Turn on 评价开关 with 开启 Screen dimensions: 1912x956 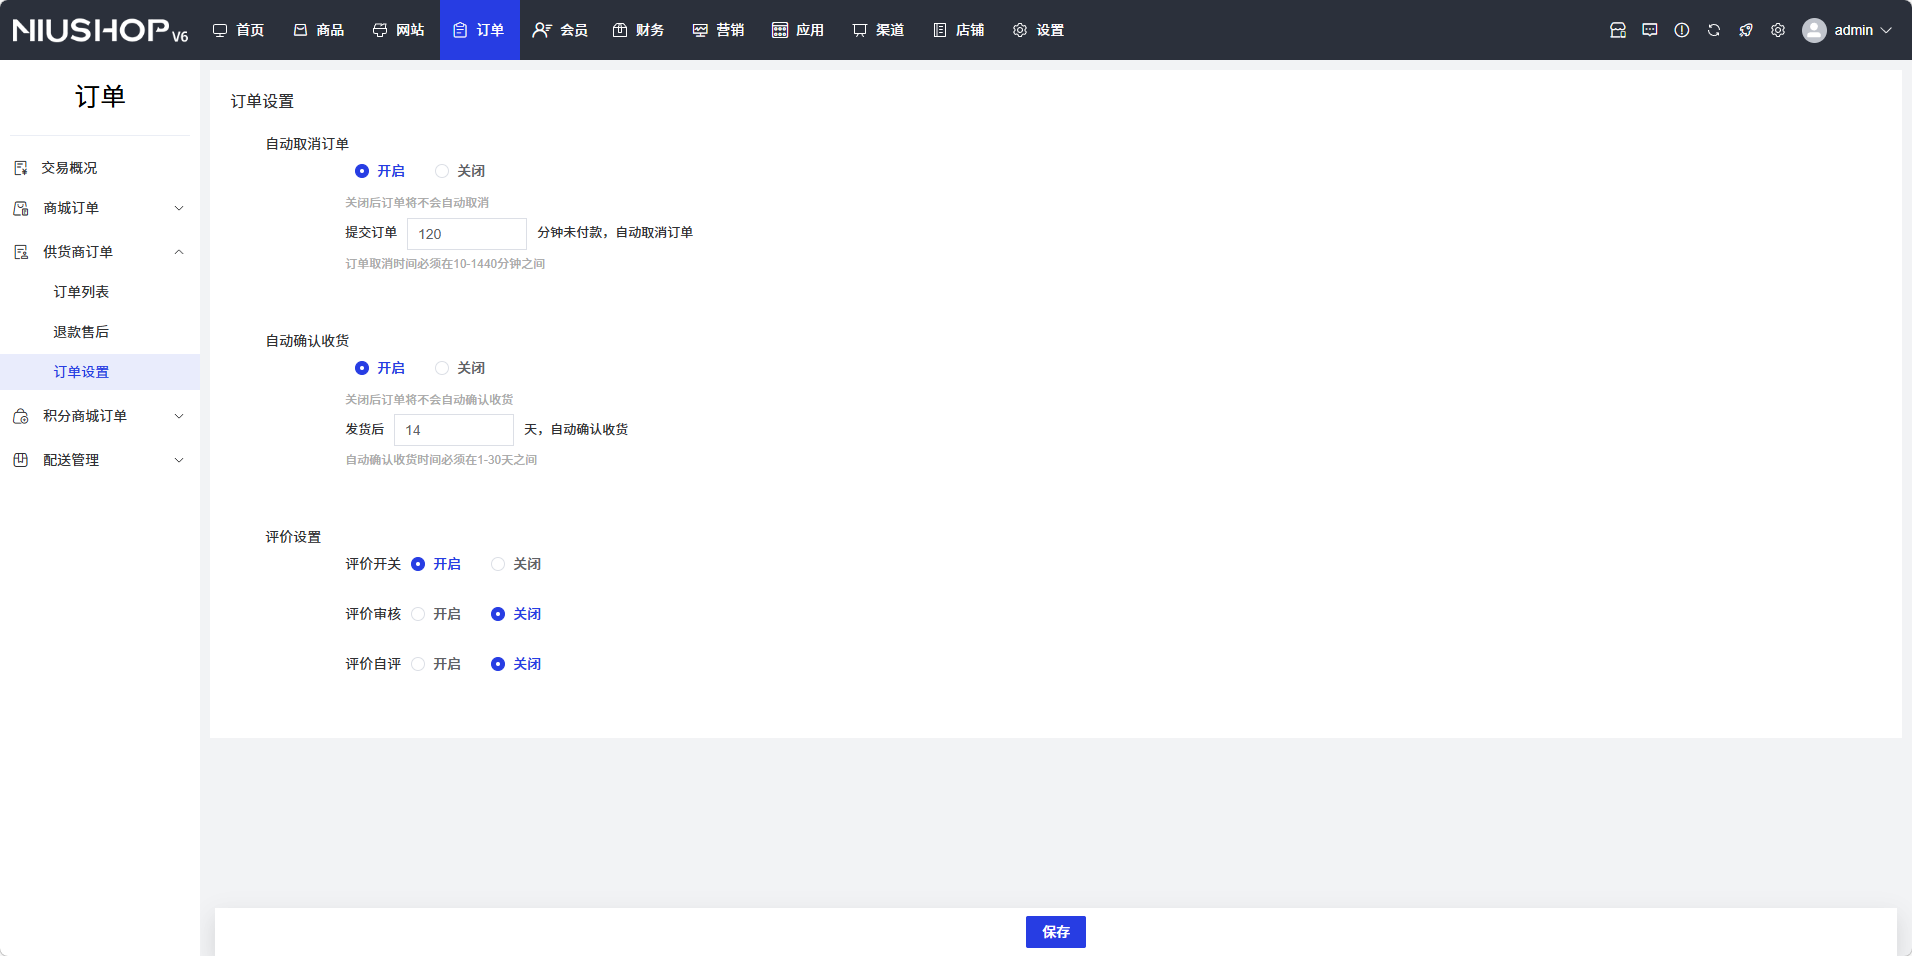pos(436,564)
